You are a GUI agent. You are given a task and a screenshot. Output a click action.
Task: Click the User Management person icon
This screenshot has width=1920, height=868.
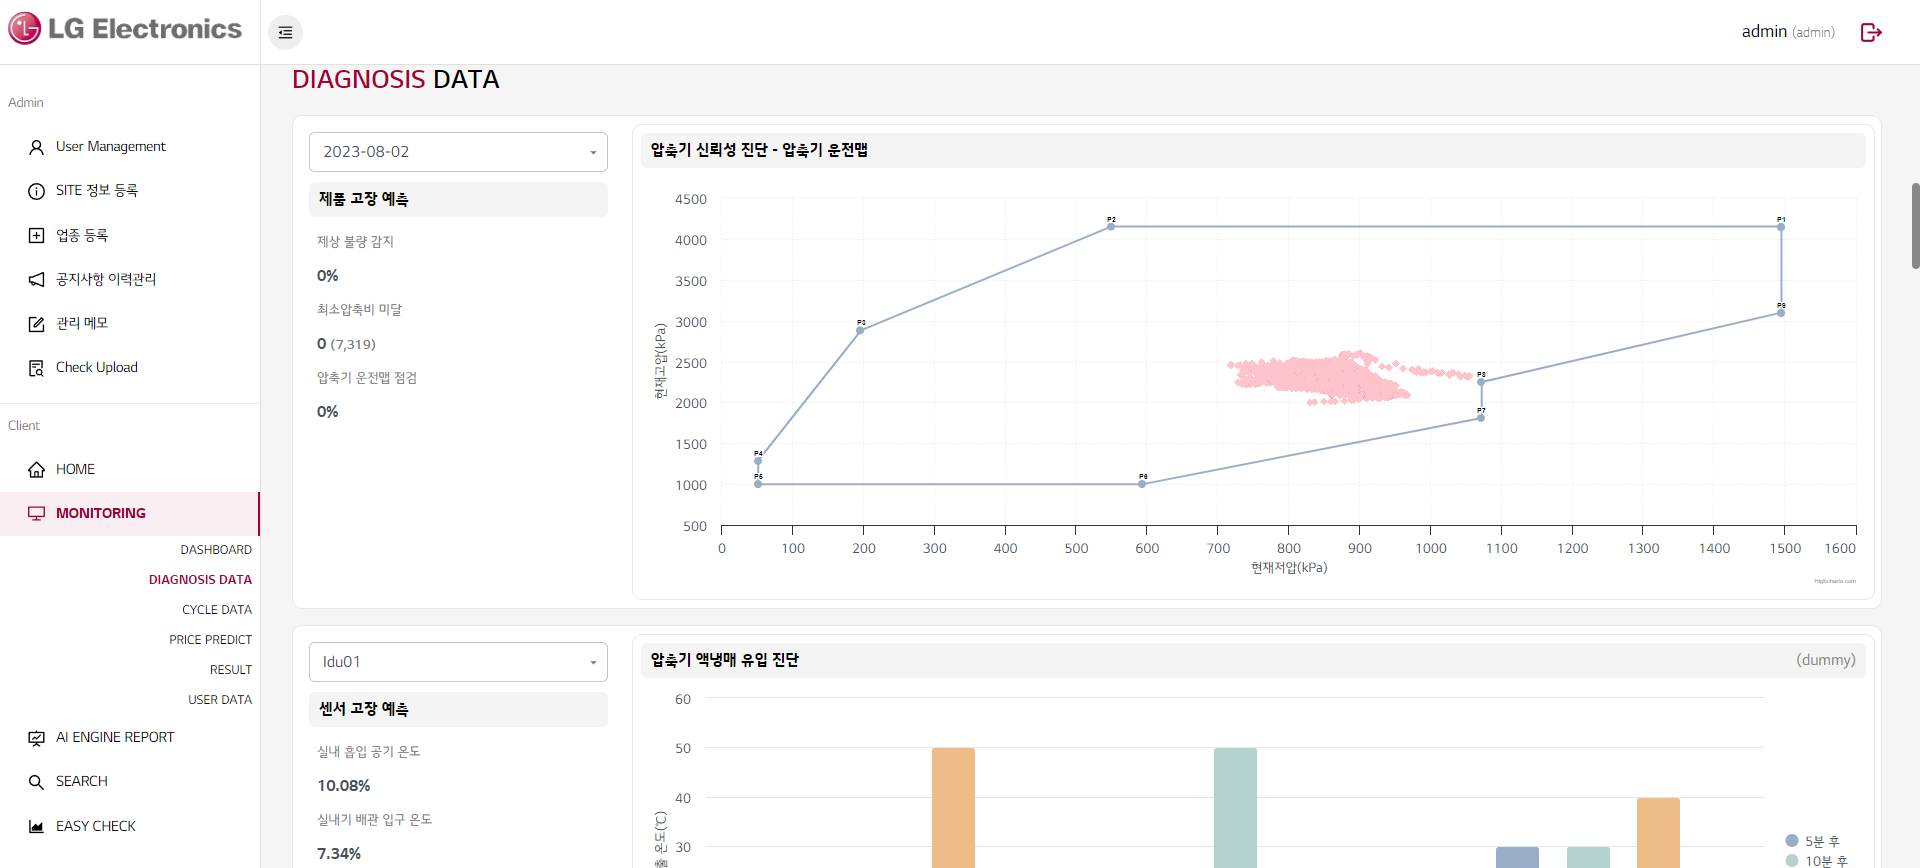coord(36,147)
